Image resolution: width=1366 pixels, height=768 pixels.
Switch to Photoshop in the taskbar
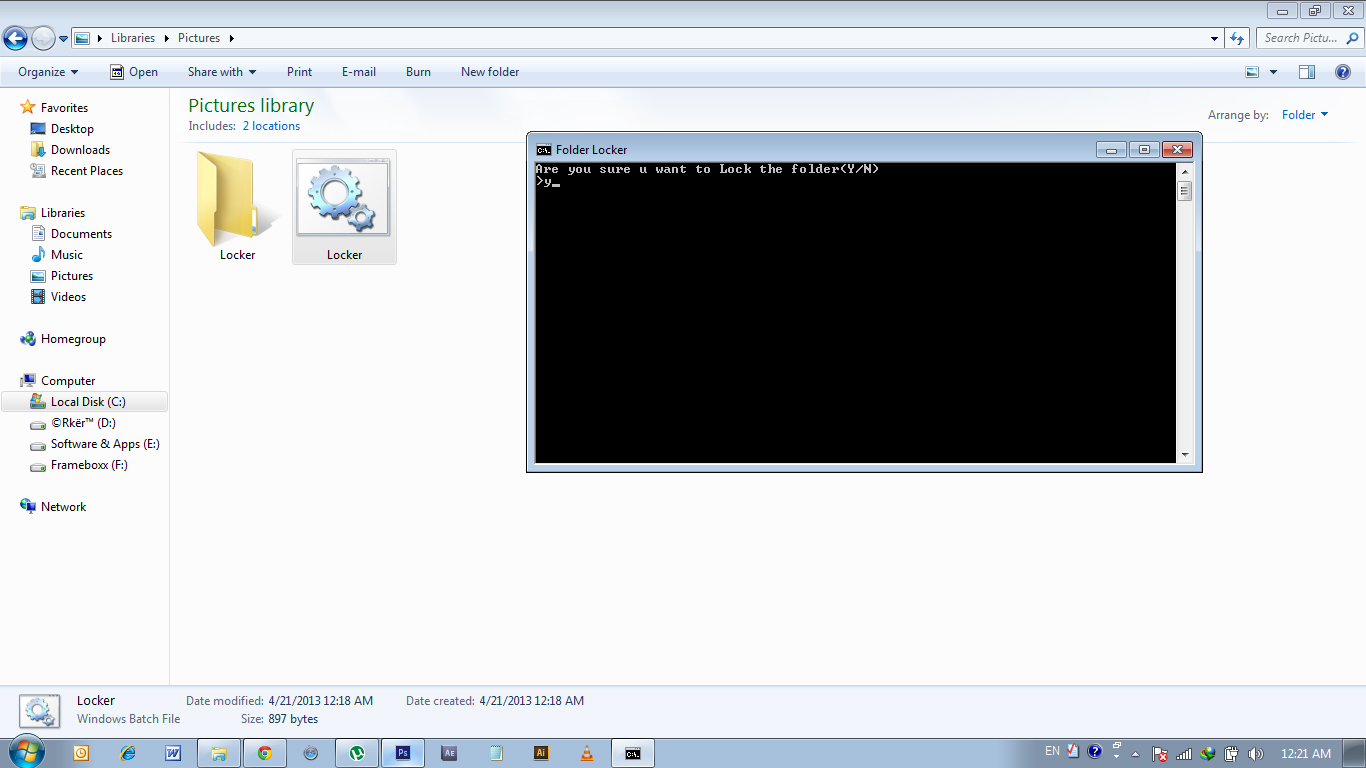pos(403,753)
